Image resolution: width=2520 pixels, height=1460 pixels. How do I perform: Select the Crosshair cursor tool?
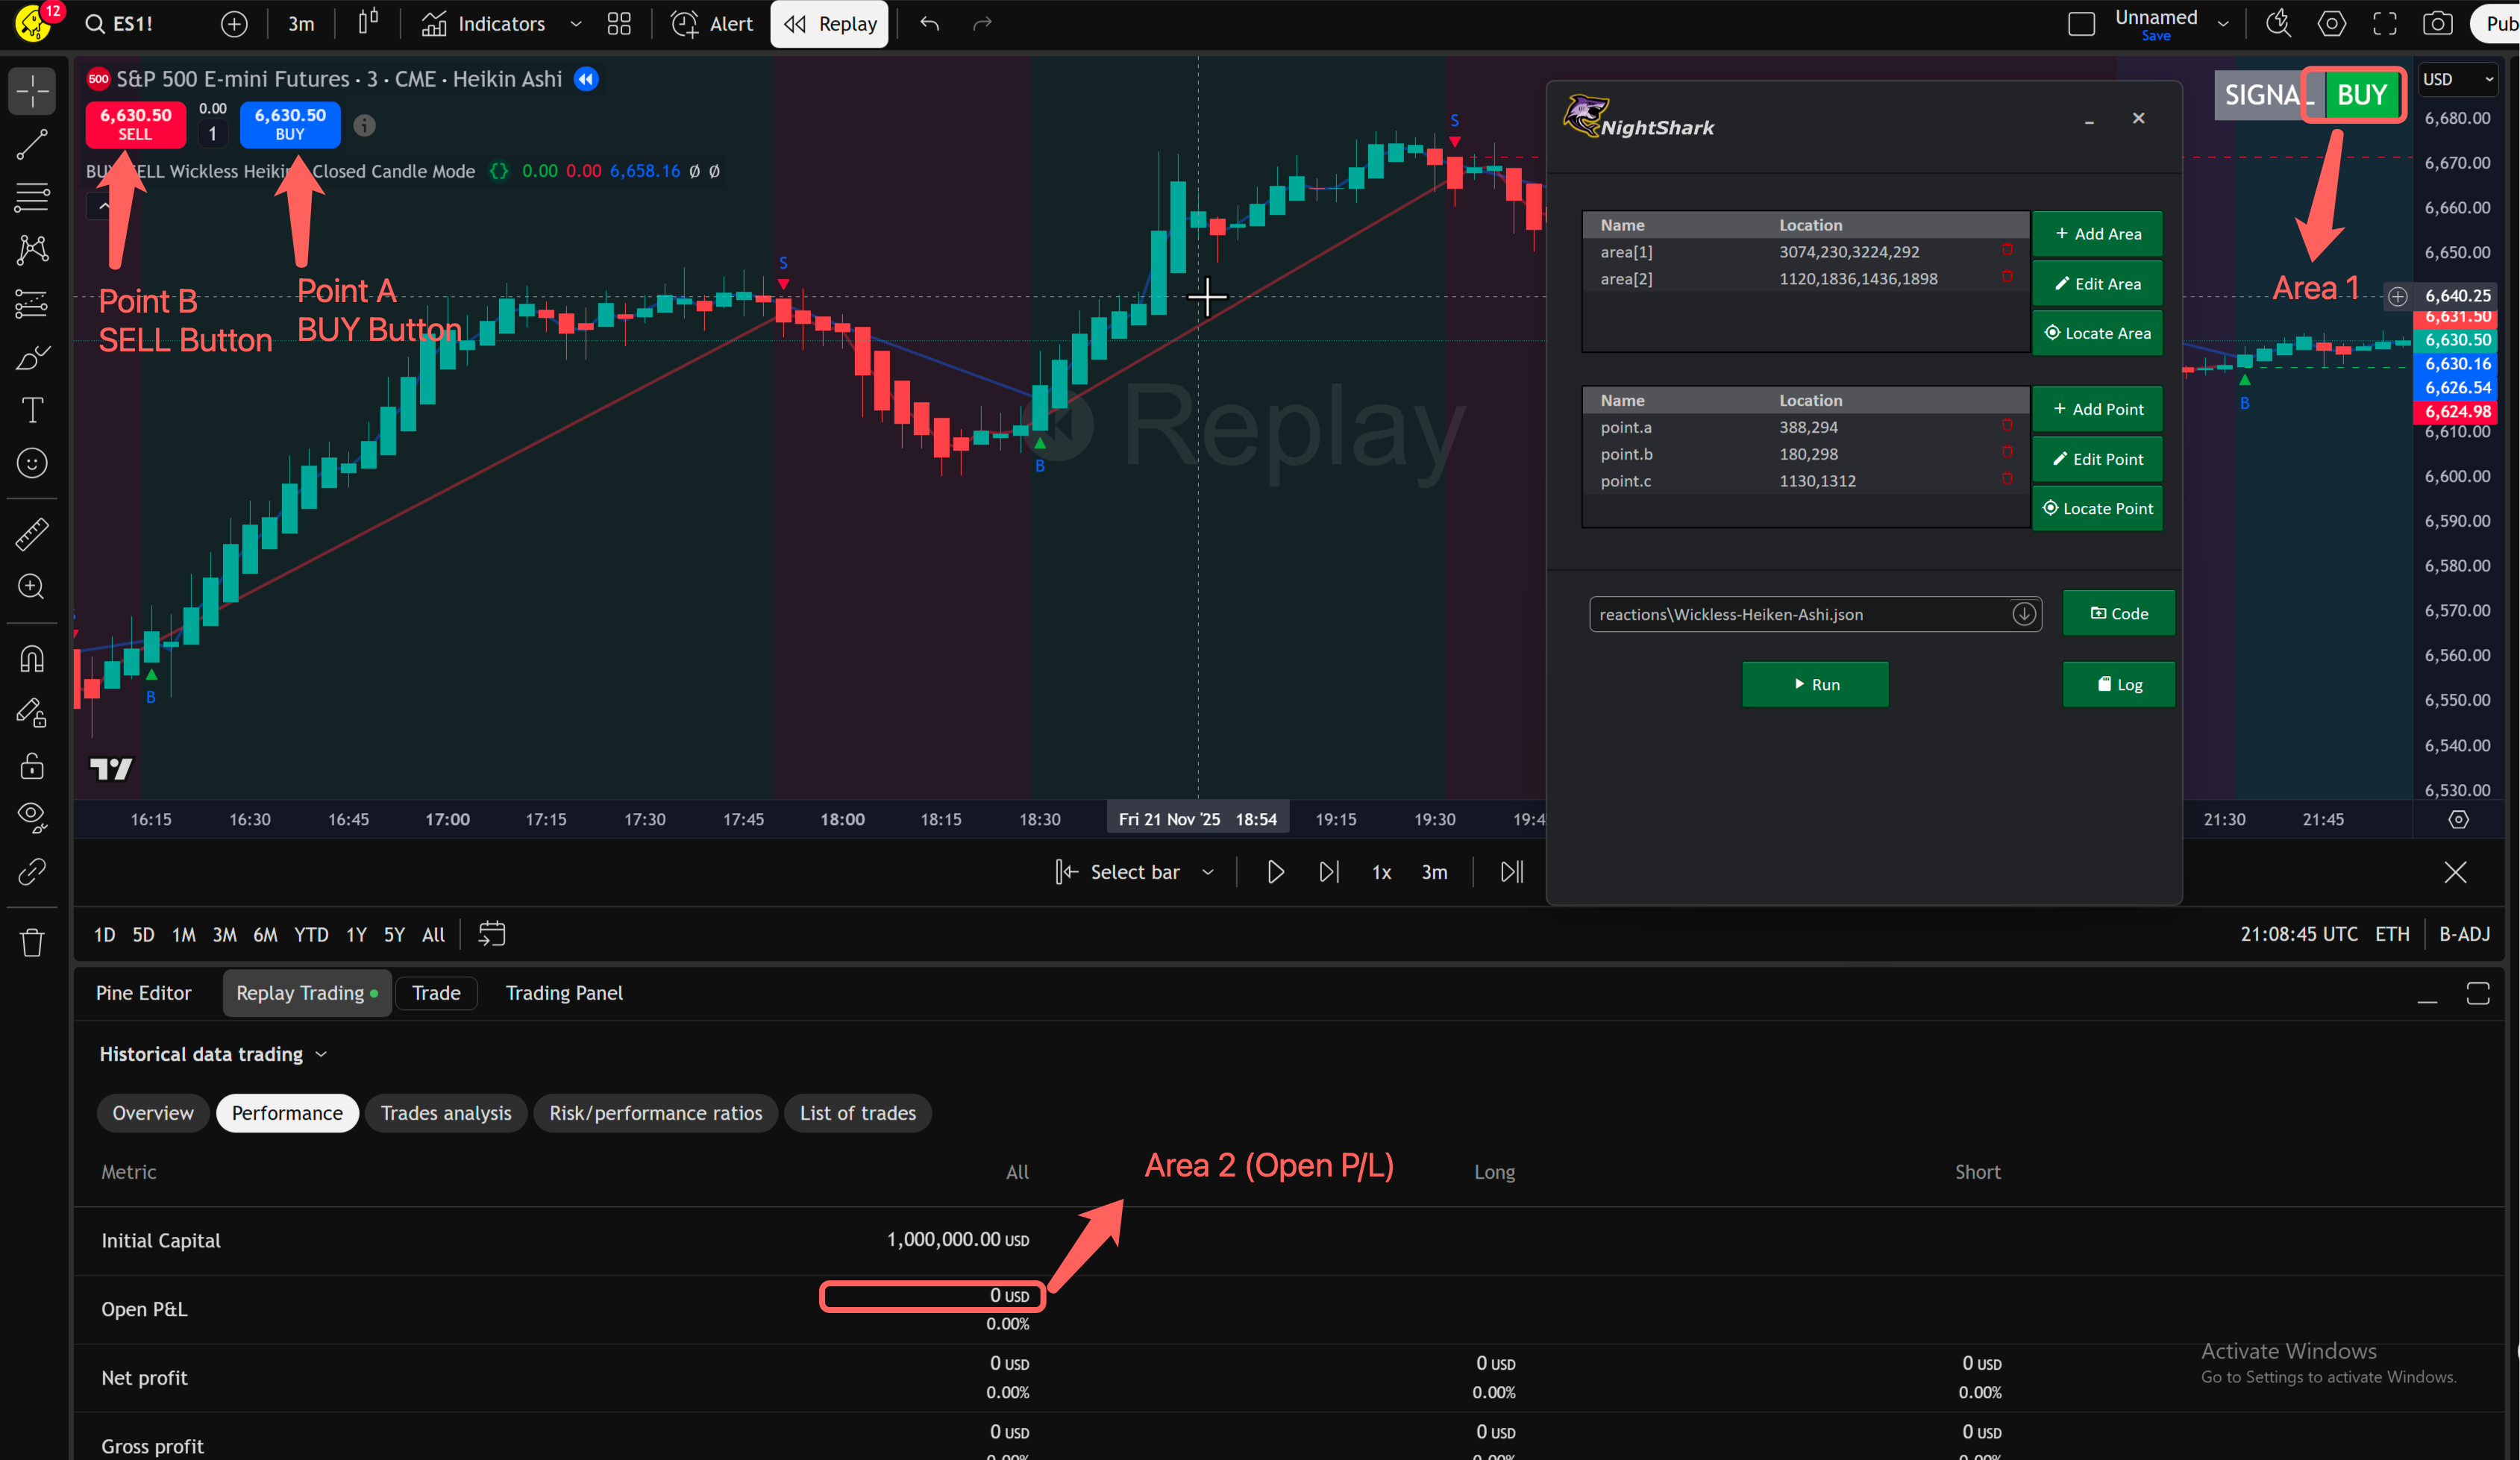pyautogui.click(x=32, y=91)
